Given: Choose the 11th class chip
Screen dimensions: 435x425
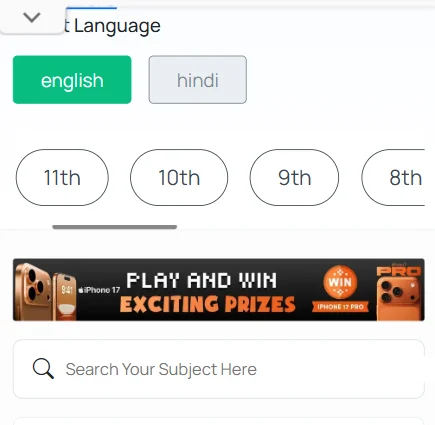Looking at the screenshot, I should pos(62,177).
